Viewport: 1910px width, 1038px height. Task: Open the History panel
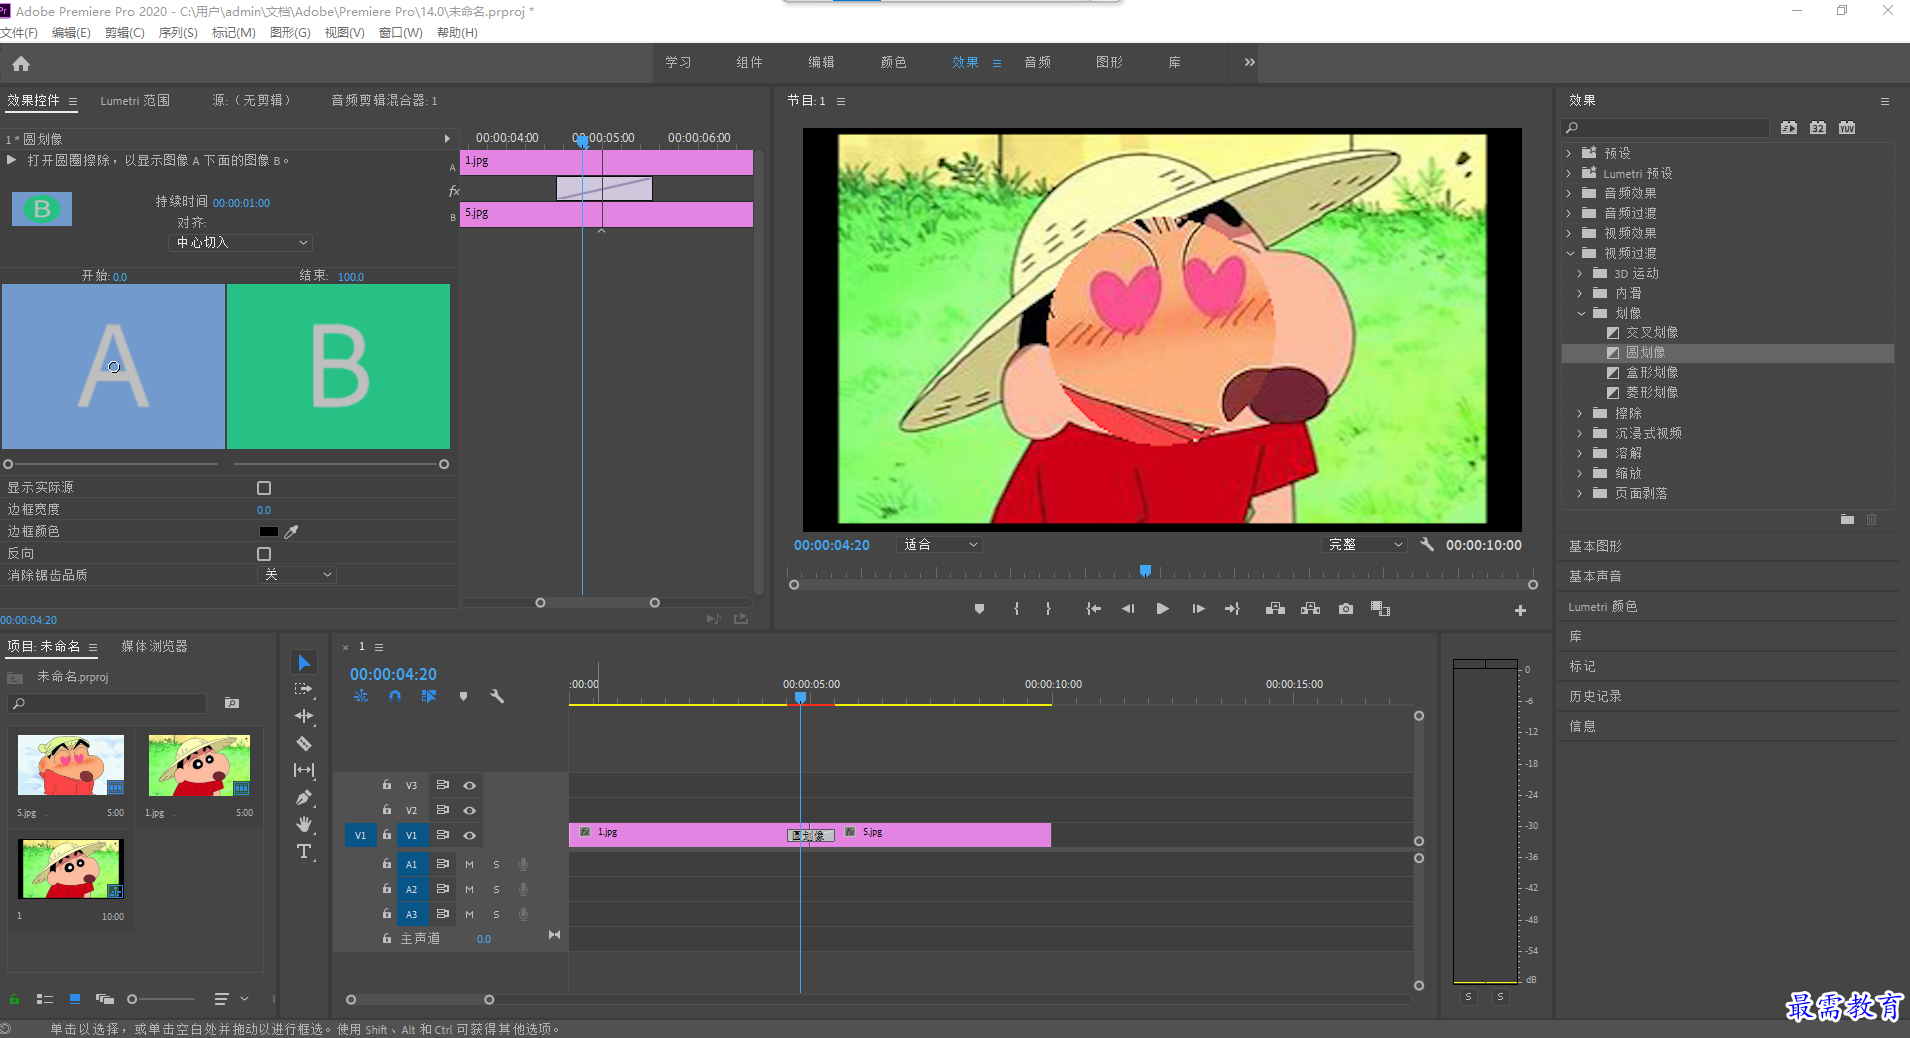1595,696
